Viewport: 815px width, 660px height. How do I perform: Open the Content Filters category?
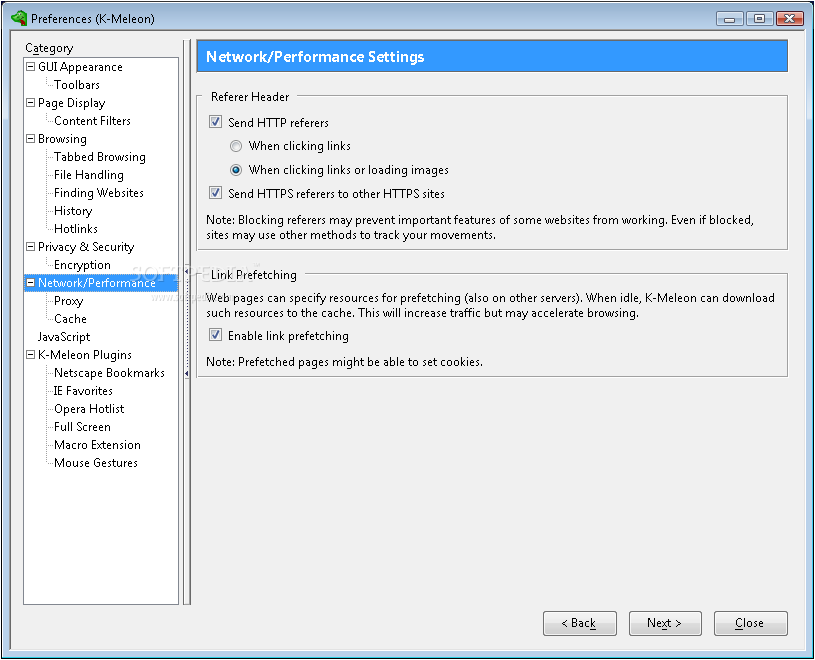coord(93,121)
